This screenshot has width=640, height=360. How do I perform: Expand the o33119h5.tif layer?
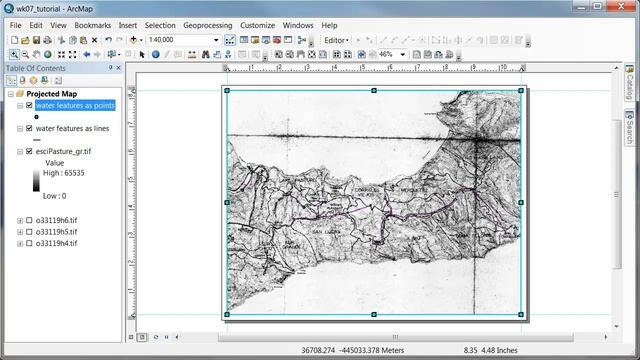click(x=20, y=232)
